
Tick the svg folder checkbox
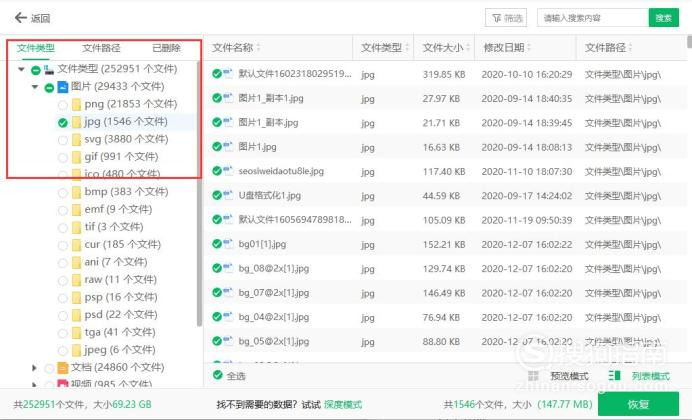63,140
